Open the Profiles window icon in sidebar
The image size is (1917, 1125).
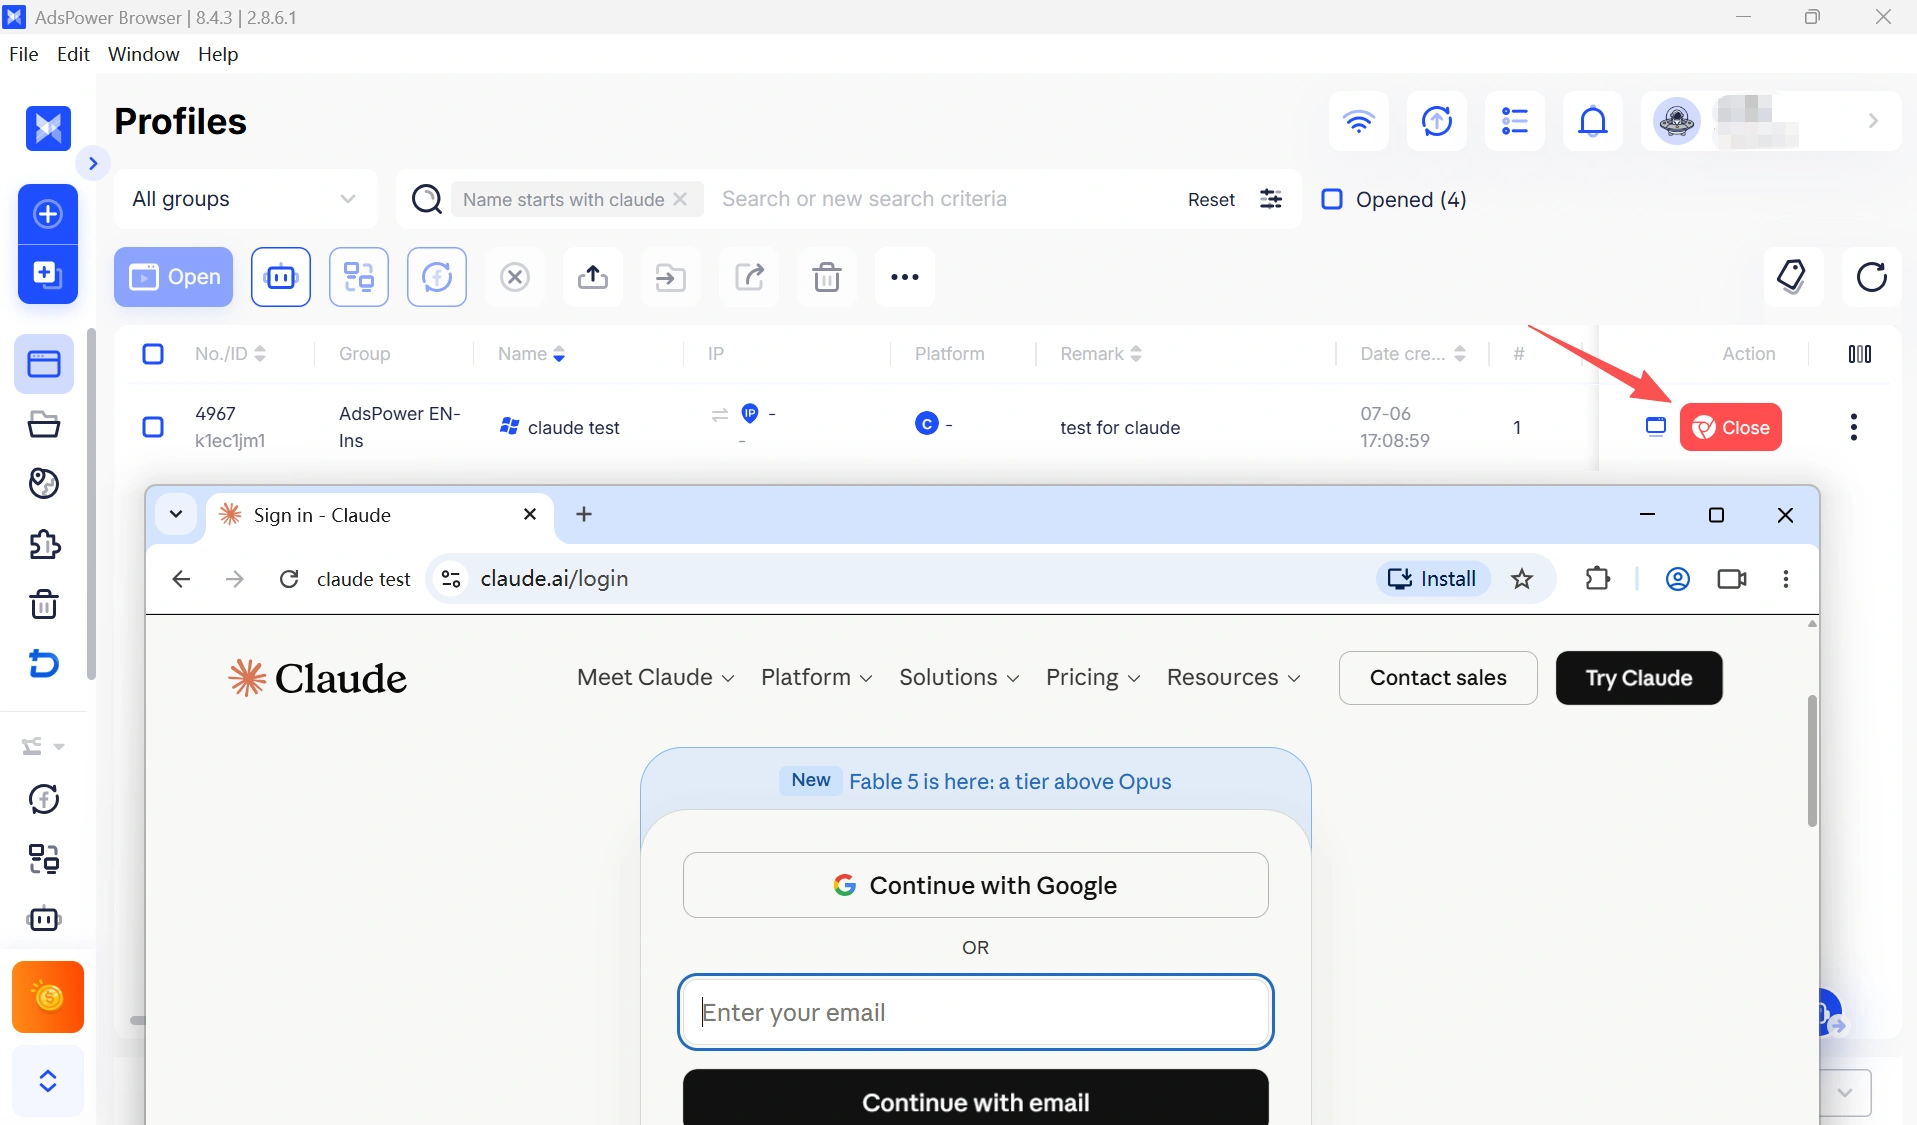click(x=44, y=364)
